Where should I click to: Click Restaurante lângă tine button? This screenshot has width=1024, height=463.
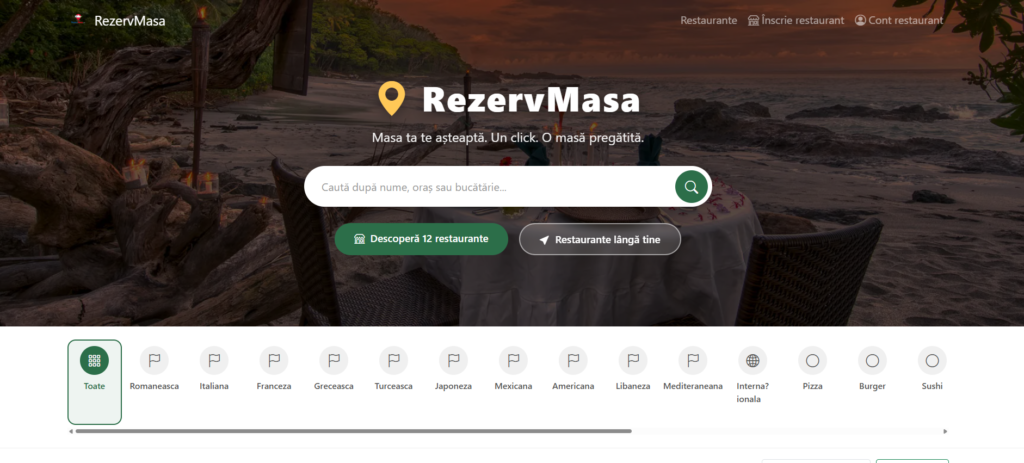(600, 240)
